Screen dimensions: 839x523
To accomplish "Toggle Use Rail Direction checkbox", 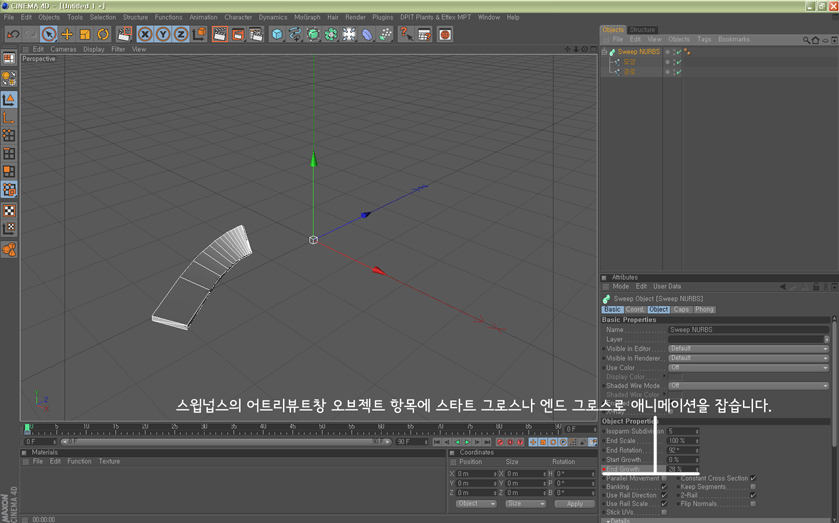I will pos(664,495).
